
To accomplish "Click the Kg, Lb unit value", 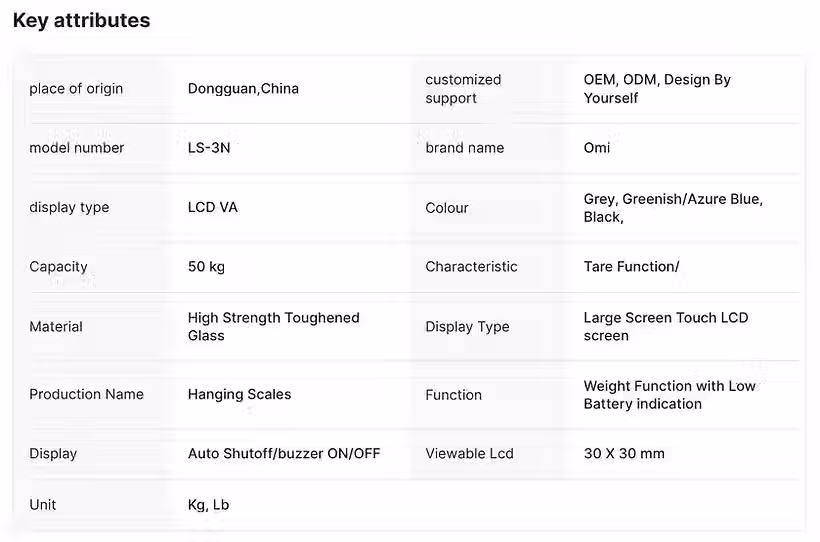I will [208, 505].
